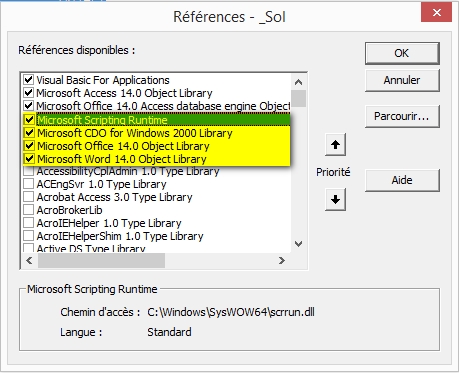Image resolution: width=459 pixels, height=373 pixels.
Task: Click the list's scroll up arrow
Action: point(299,82)
